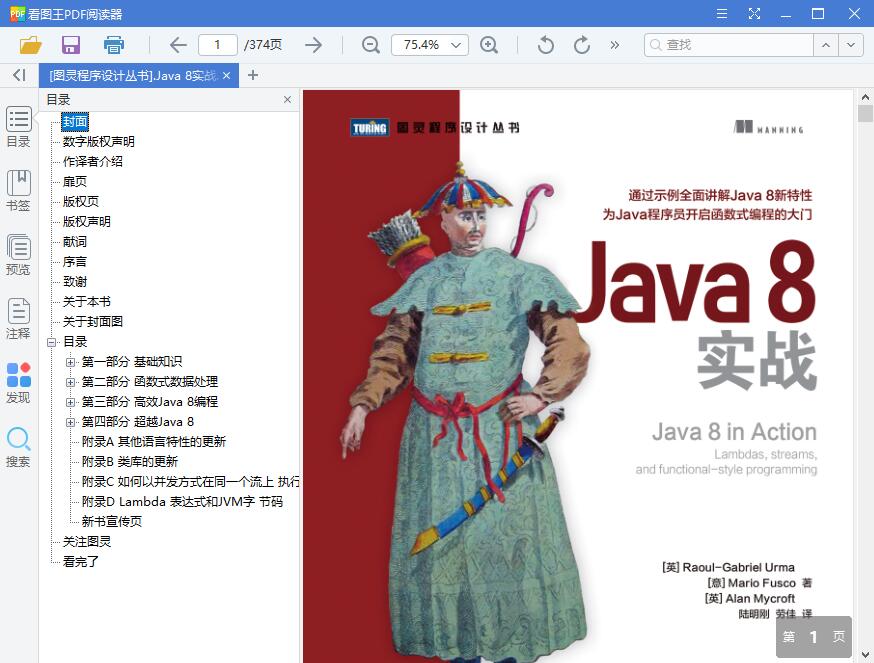This screenshot has width=874, height=663.
Task: Toggle fullscreen mode in title bar
Action: pyautogui.click(x=754, y=13)
